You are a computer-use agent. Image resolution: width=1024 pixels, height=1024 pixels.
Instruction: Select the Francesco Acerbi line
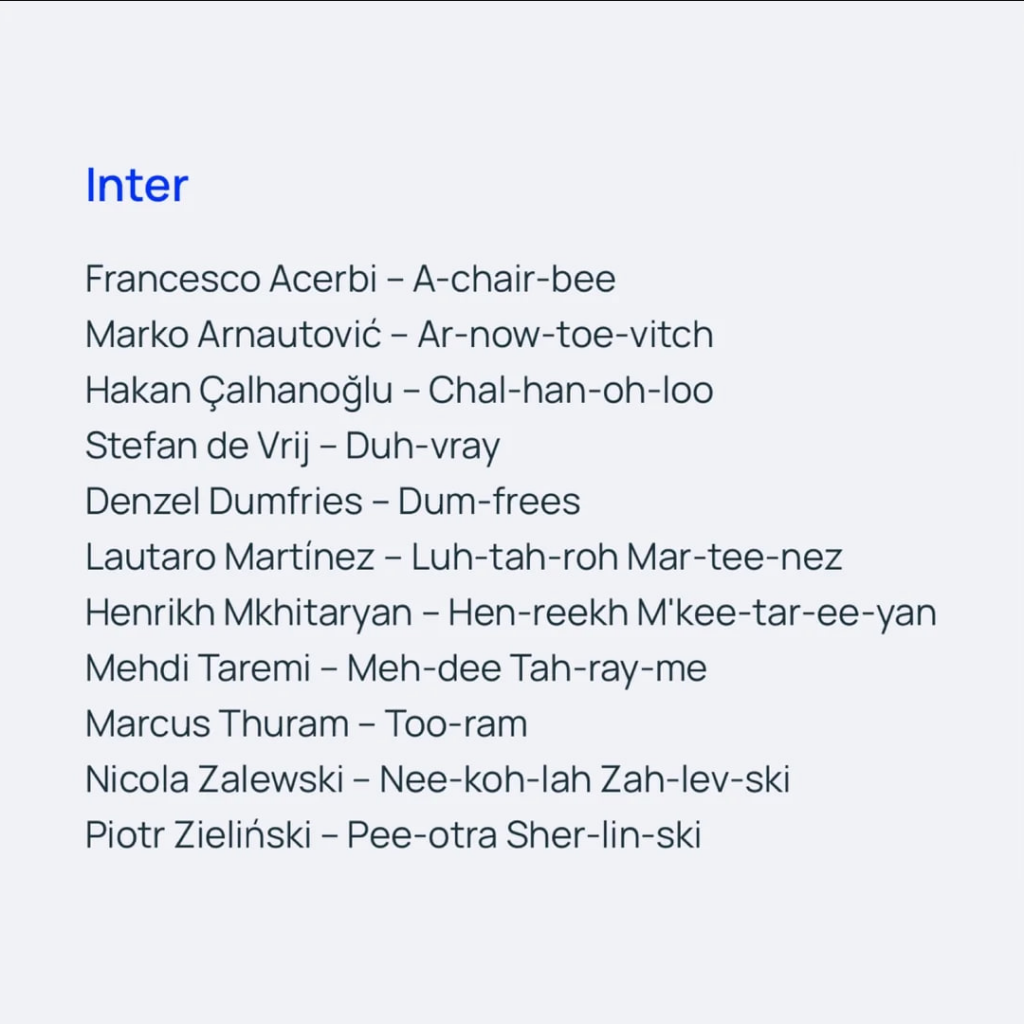pos(351,279)
